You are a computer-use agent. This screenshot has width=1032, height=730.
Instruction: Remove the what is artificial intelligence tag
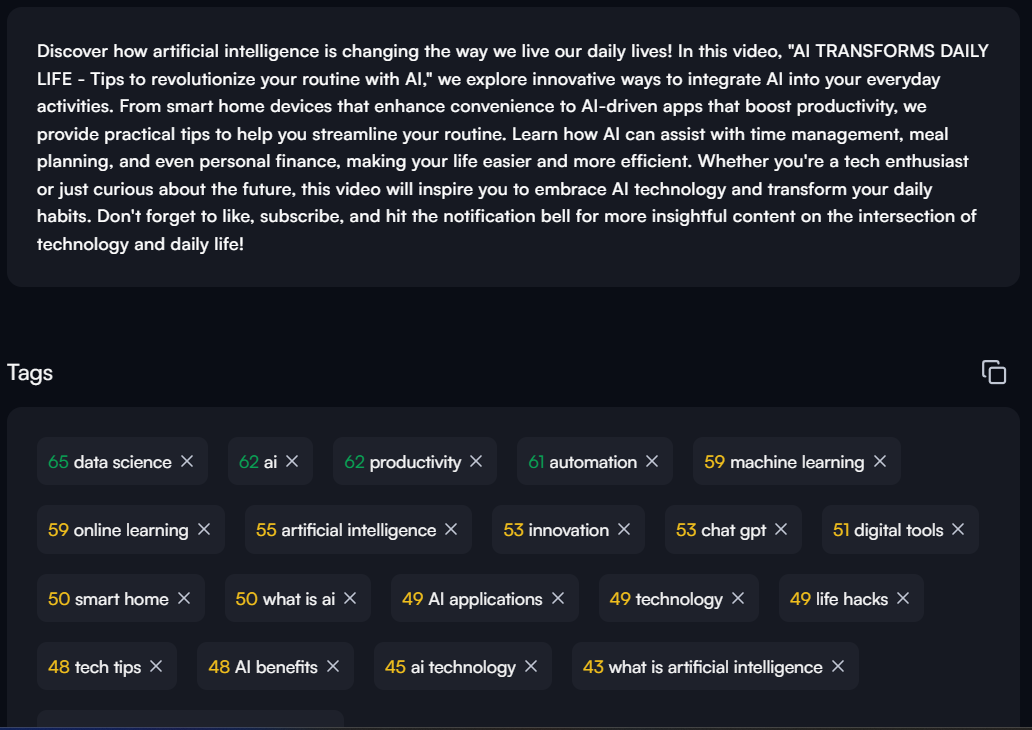838,666
